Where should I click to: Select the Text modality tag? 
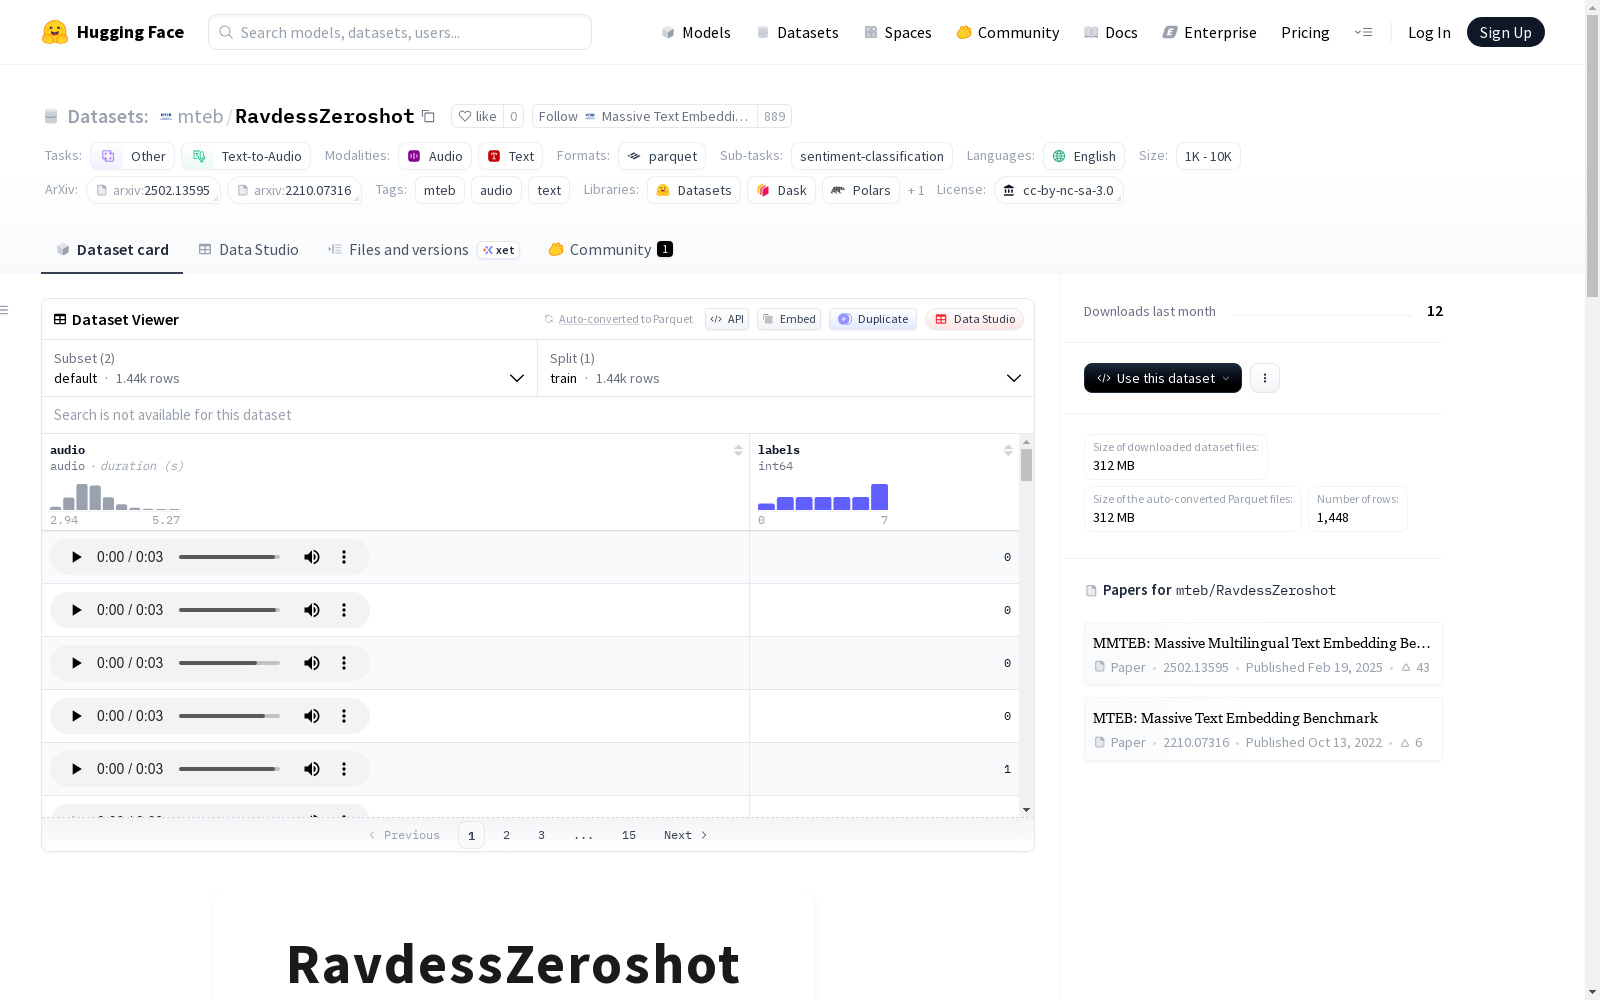point(511,156)
